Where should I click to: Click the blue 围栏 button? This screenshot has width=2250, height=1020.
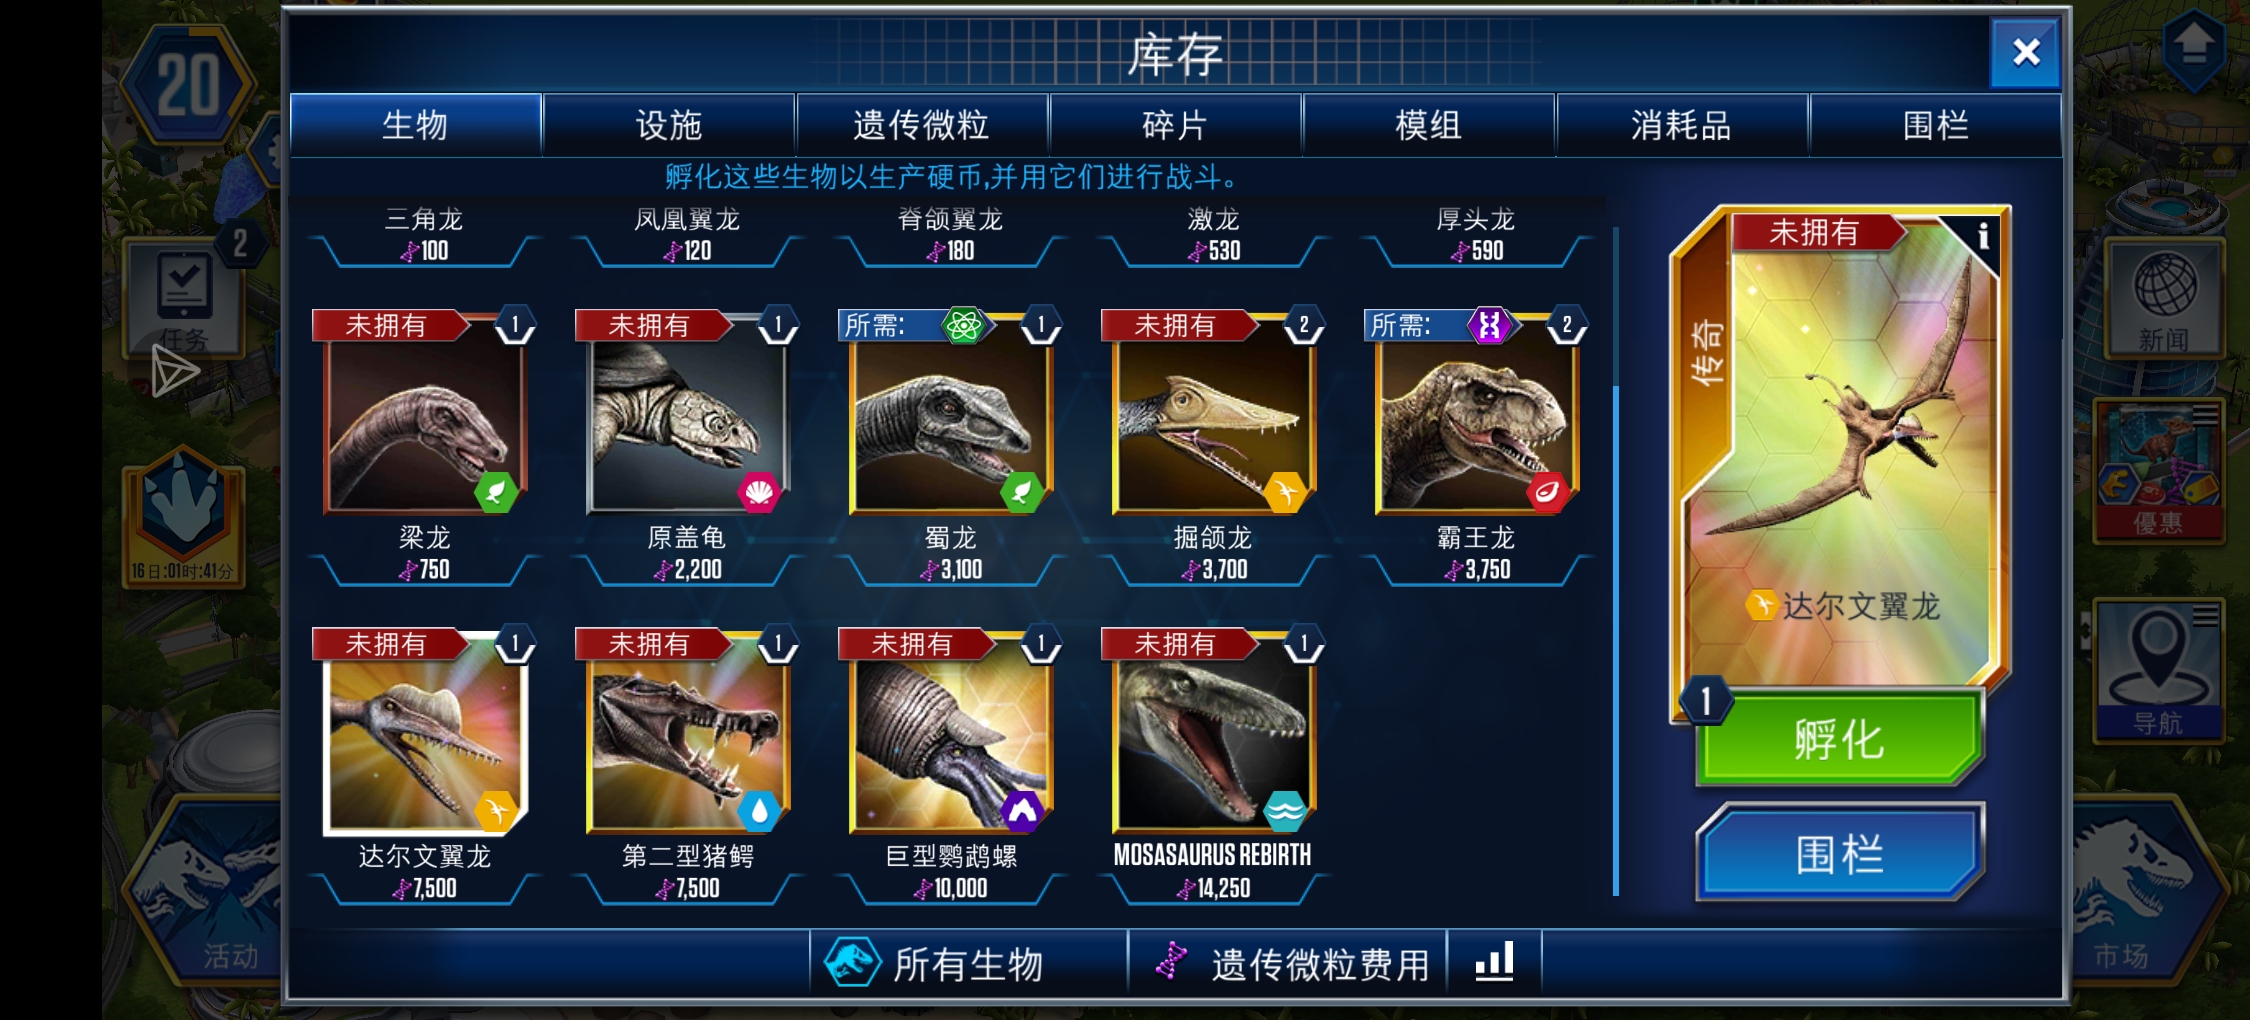coord(1839,853)
